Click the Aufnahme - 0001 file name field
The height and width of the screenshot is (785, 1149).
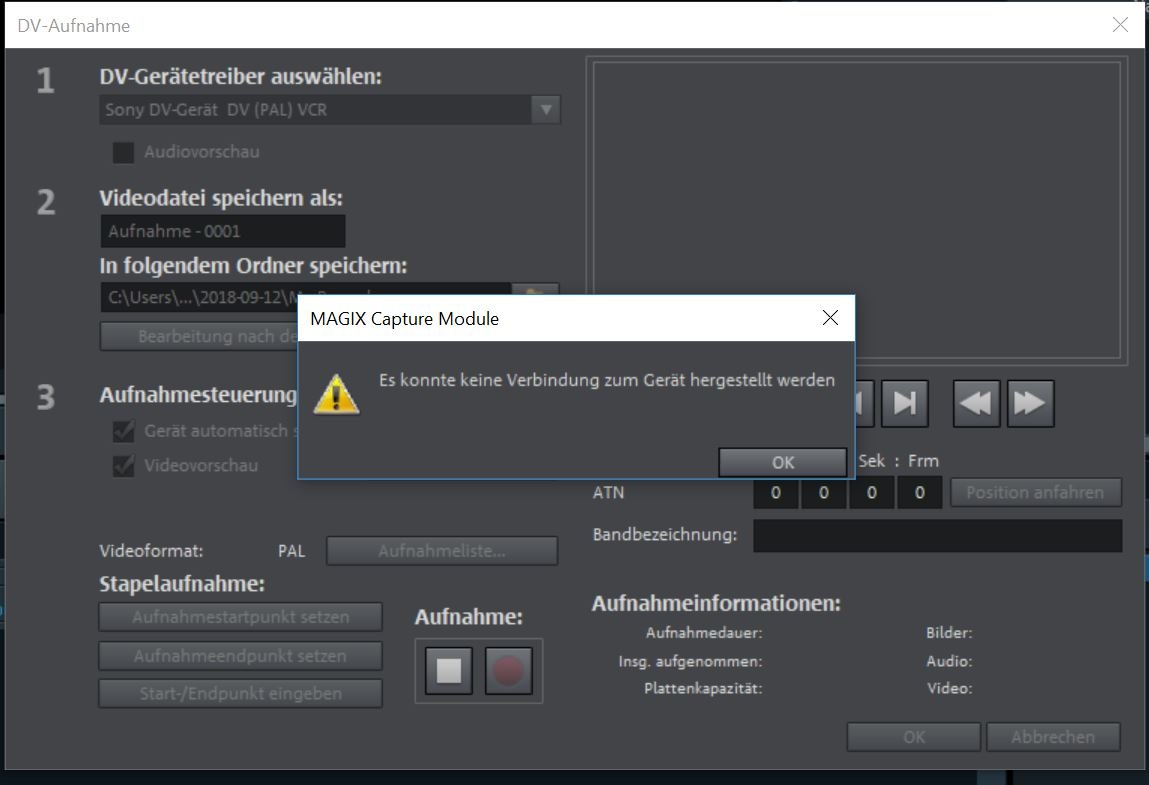coord(223,232)
